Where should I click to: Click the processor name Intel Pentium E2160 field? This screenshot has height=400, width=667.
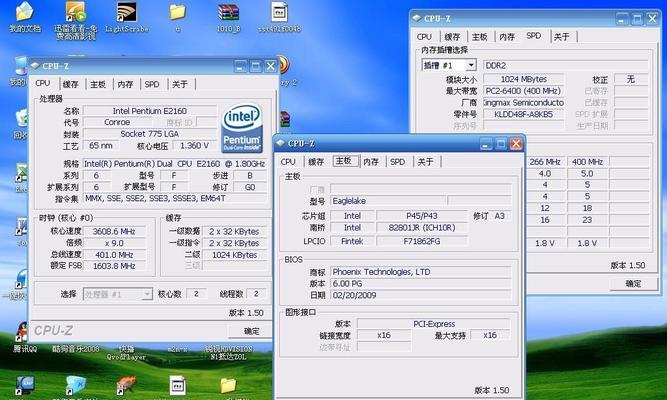150,111
